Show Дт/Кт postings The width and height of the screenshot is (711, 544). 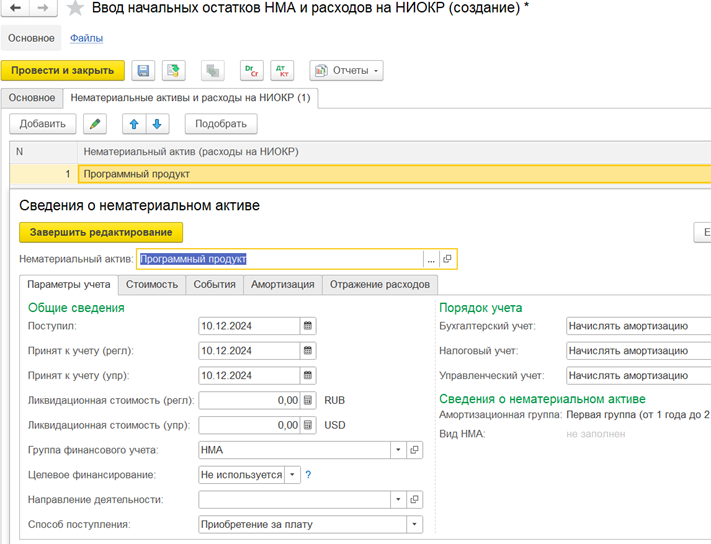pos(282,71)
